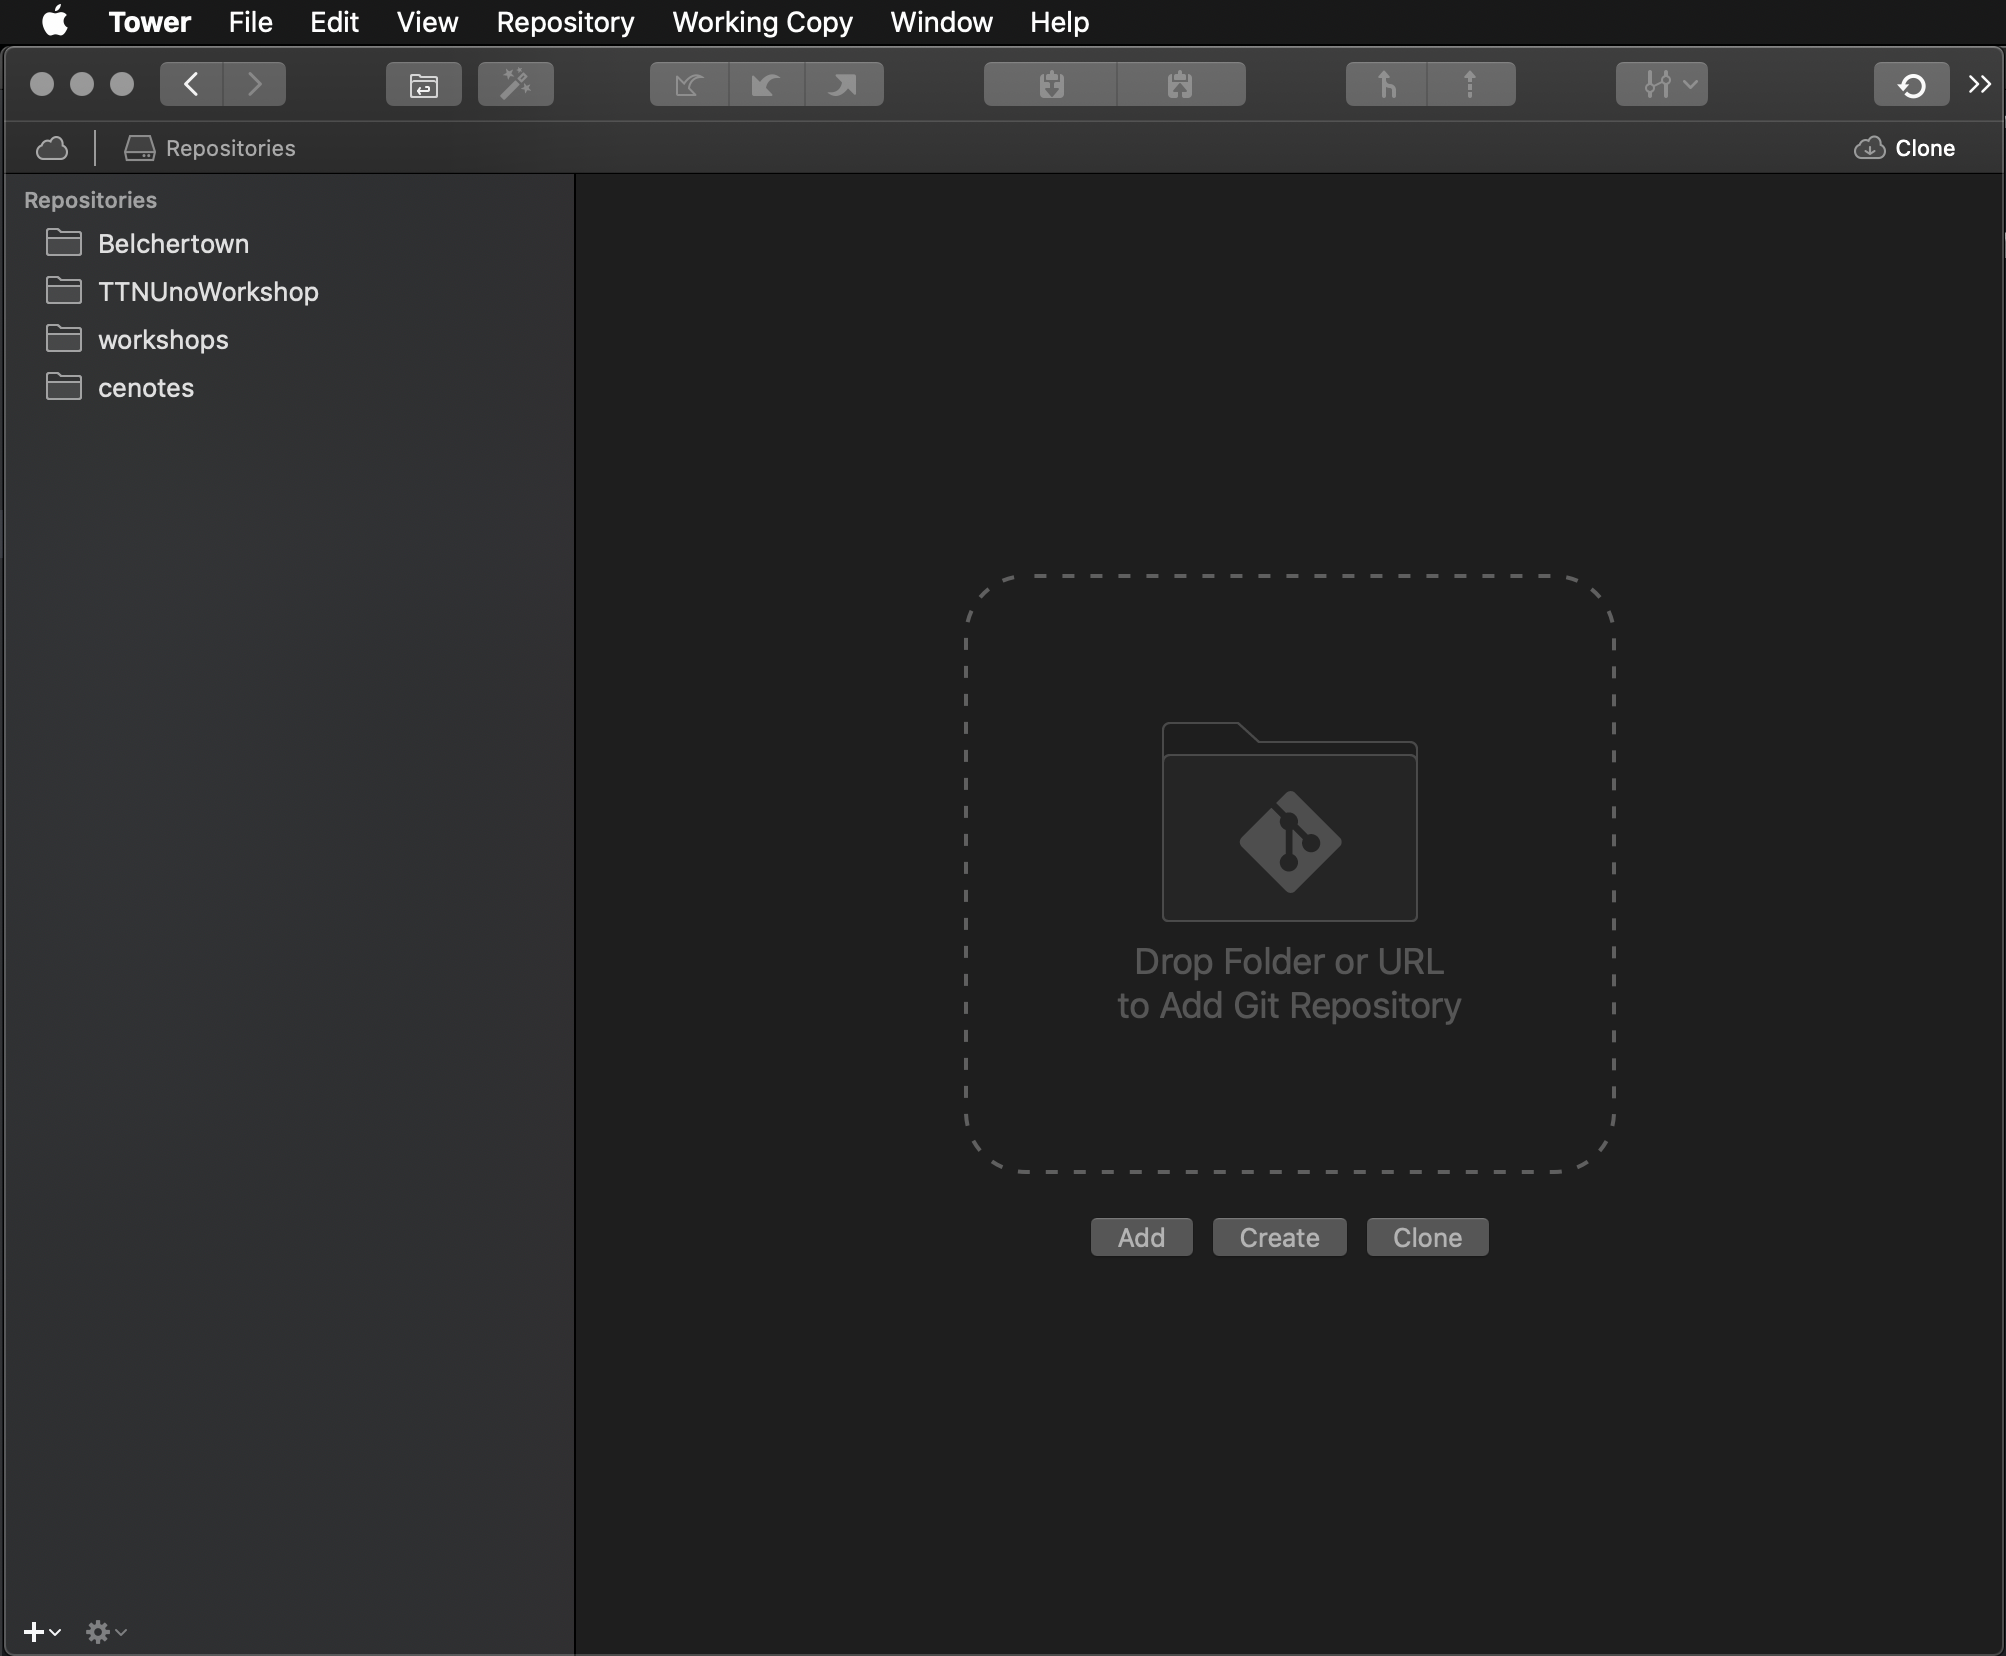
Task: Expand the plus add-repository dropdown
Action: click(41, 1632)
